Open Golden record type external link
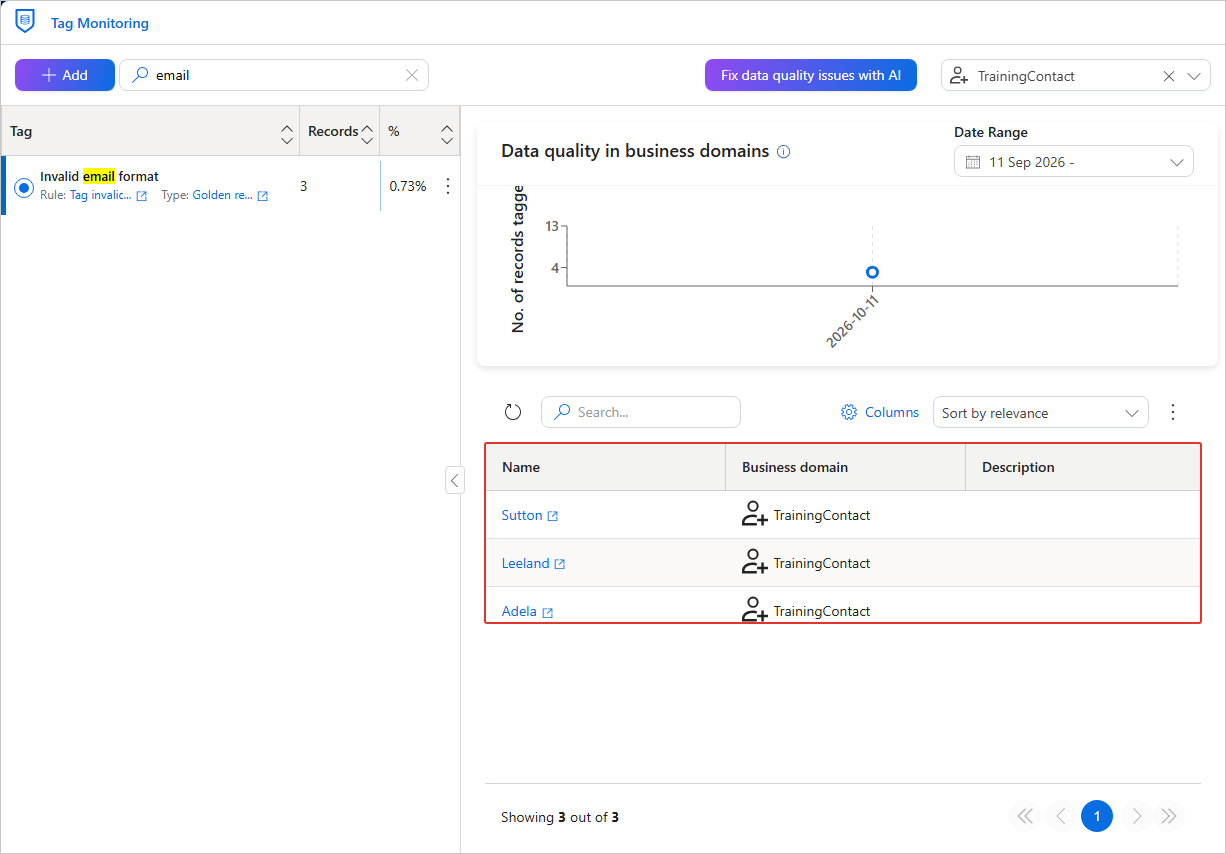 pyautogui.click(x=263, y=196)
